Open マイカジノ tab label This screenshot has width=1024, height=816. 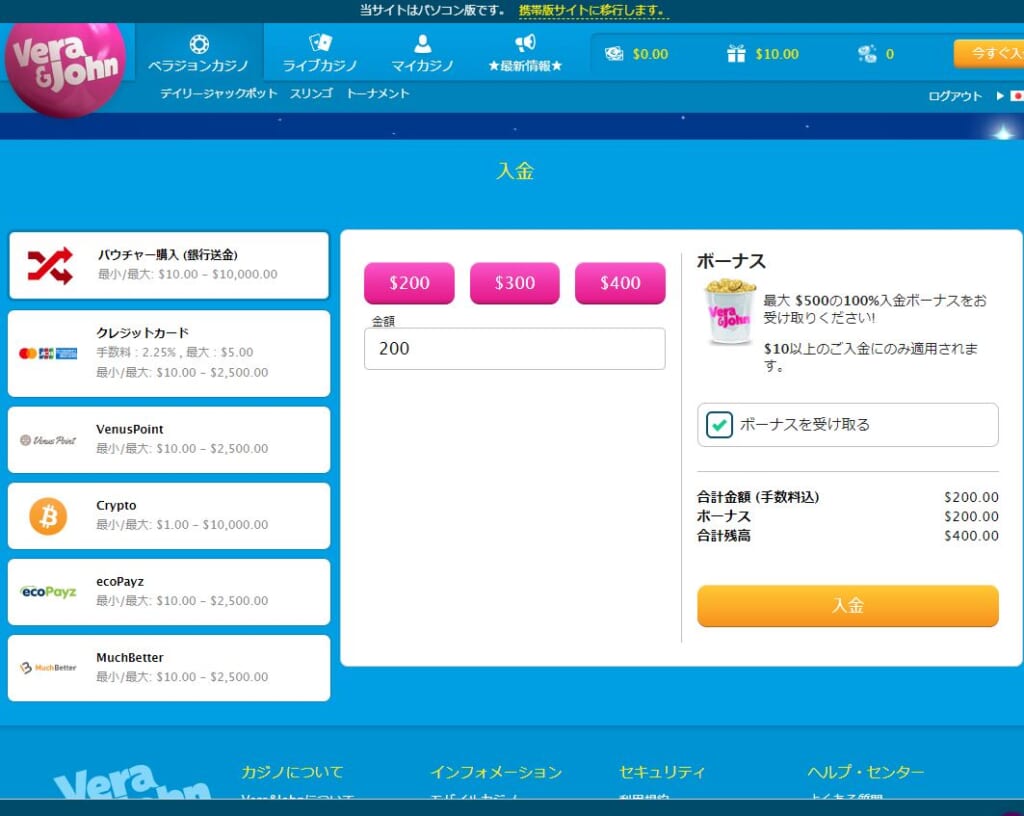[423, 66]
